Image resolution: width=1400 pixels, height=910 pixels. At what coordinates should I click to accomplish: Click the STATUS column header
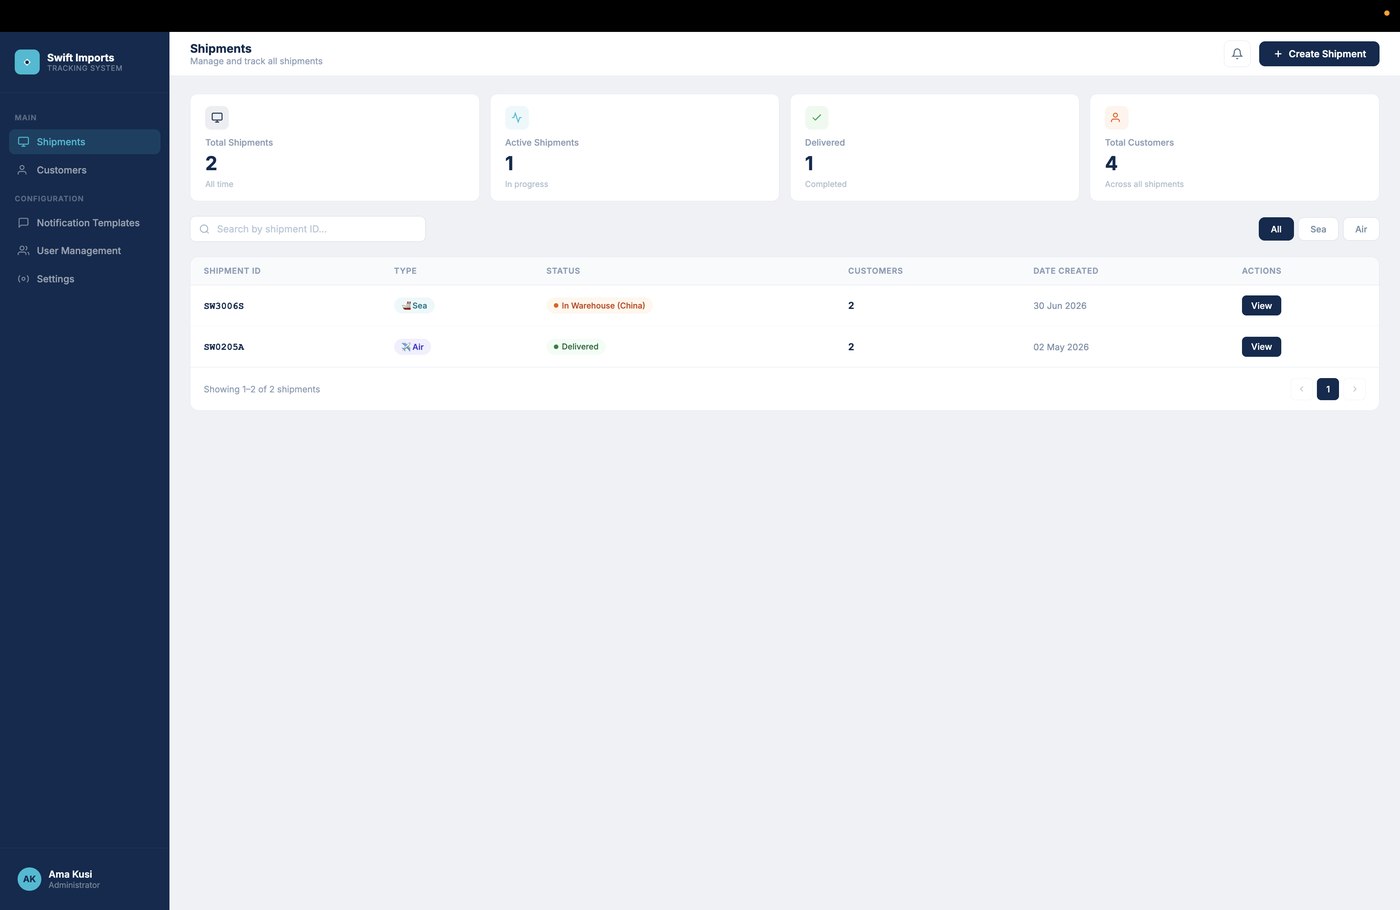pyautogui.click(x=563, y=271)
